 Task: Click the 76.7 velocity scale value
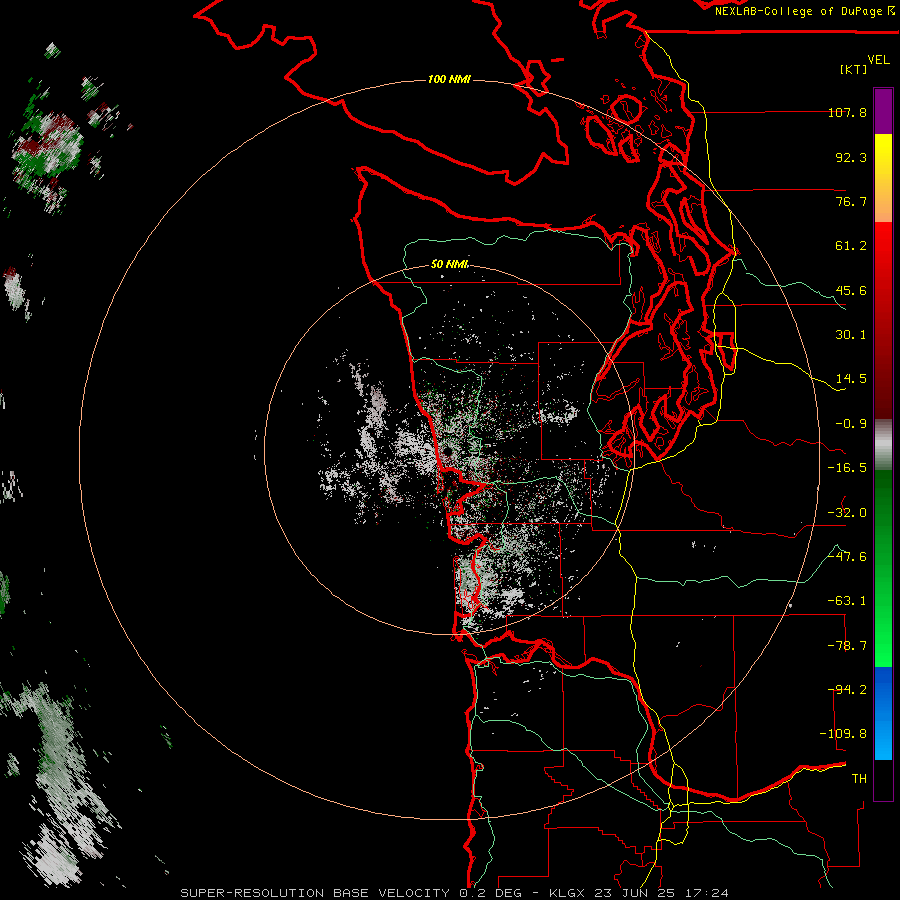(851, 201)
